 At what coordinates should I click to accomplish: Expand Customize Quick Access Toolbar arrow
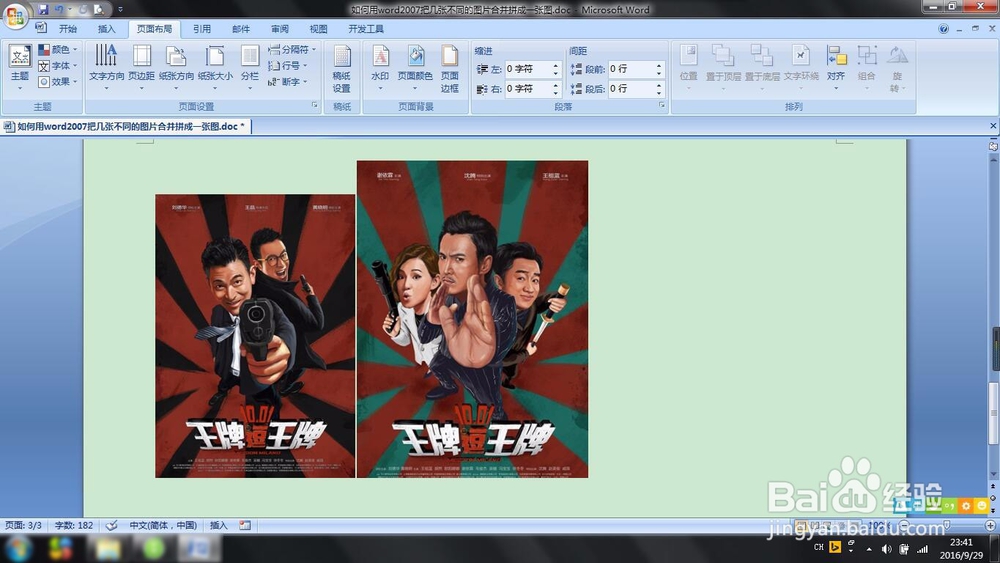coord(120,10)
